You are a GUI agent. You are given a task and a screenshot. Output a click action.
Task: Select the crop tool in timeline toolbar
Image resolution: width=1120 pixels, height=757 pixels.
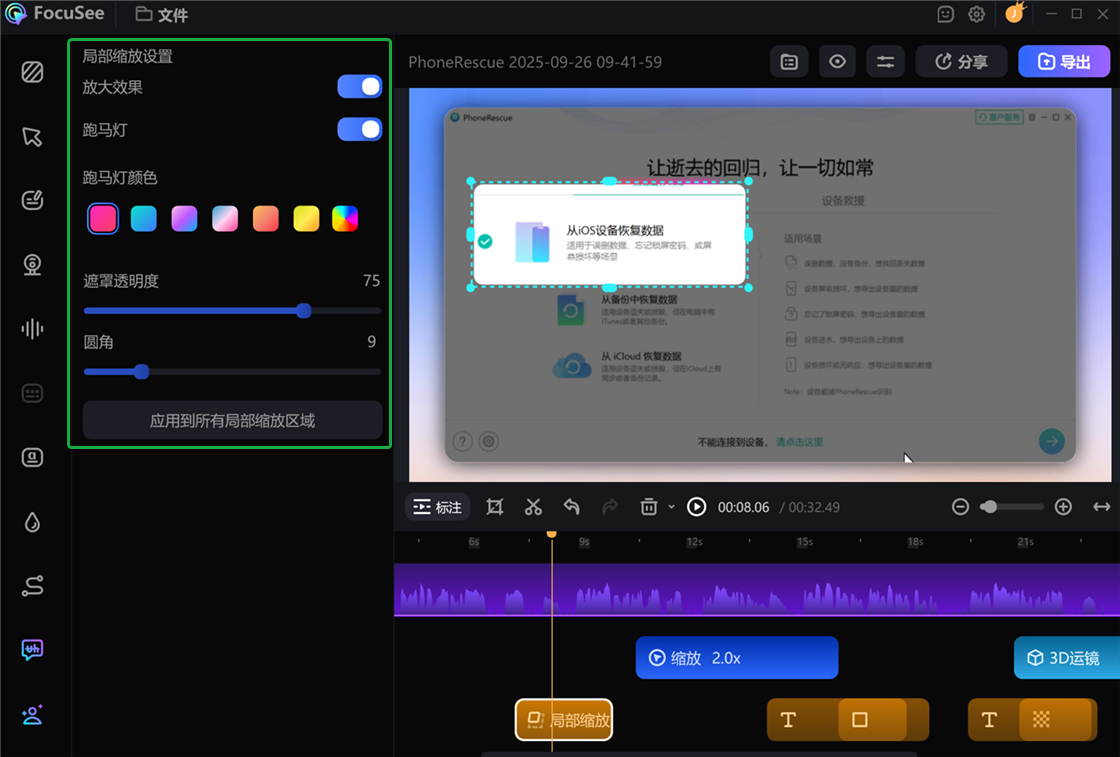pos(494,507)
